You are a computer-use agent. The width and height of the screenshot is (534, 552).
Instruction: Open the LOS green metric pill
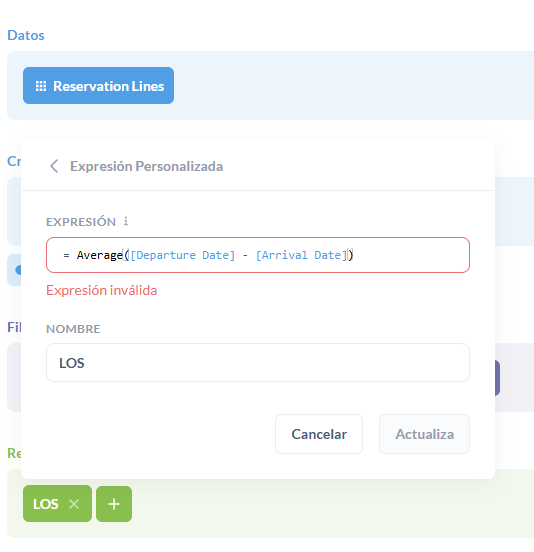(x=46, y=504)
